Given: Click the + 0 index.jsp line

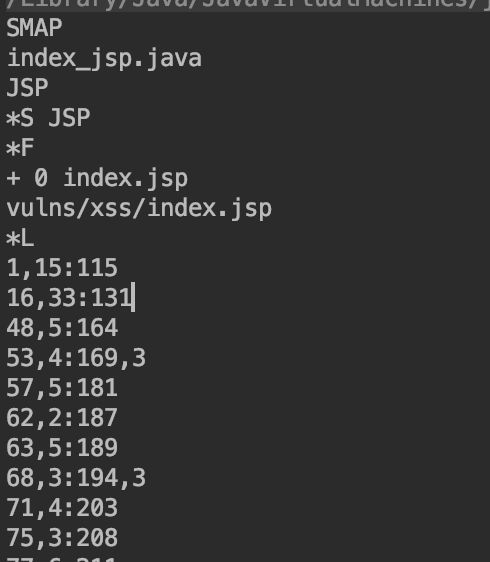Looking at the screenshot, I should [x=97, y=178].
